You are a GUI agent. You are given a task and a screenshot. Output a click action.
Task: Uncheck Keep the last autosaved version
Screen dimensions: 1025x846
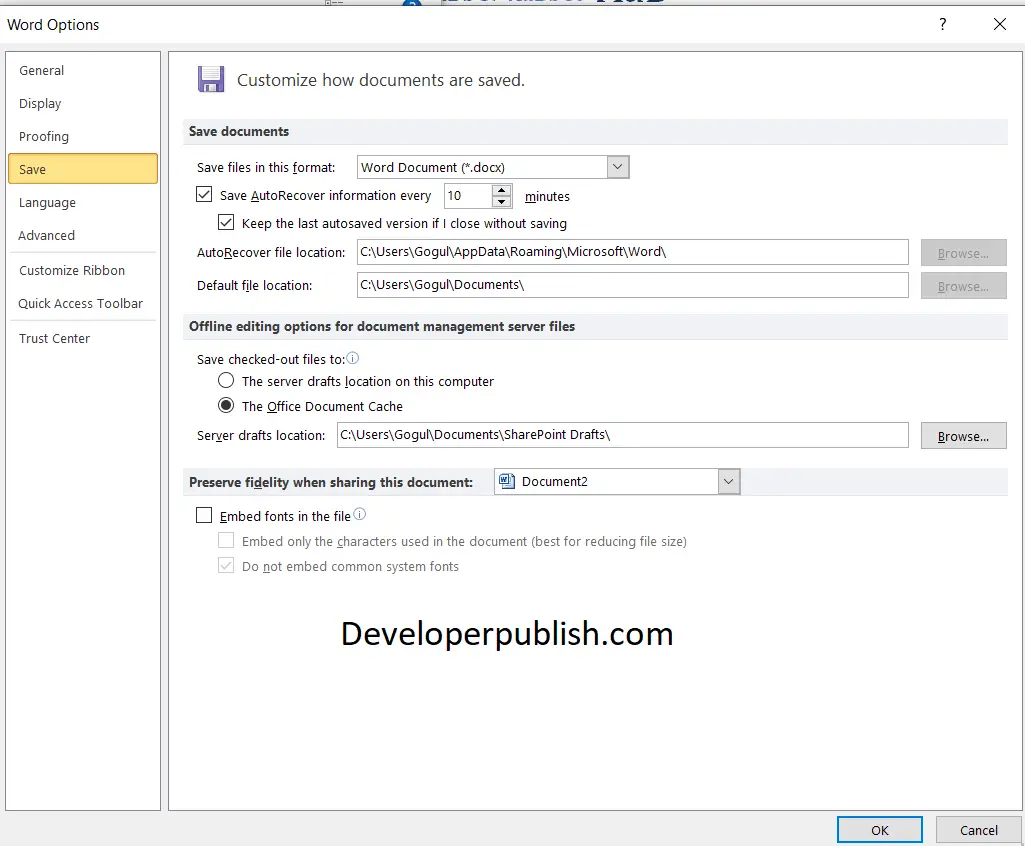(226, 222)
